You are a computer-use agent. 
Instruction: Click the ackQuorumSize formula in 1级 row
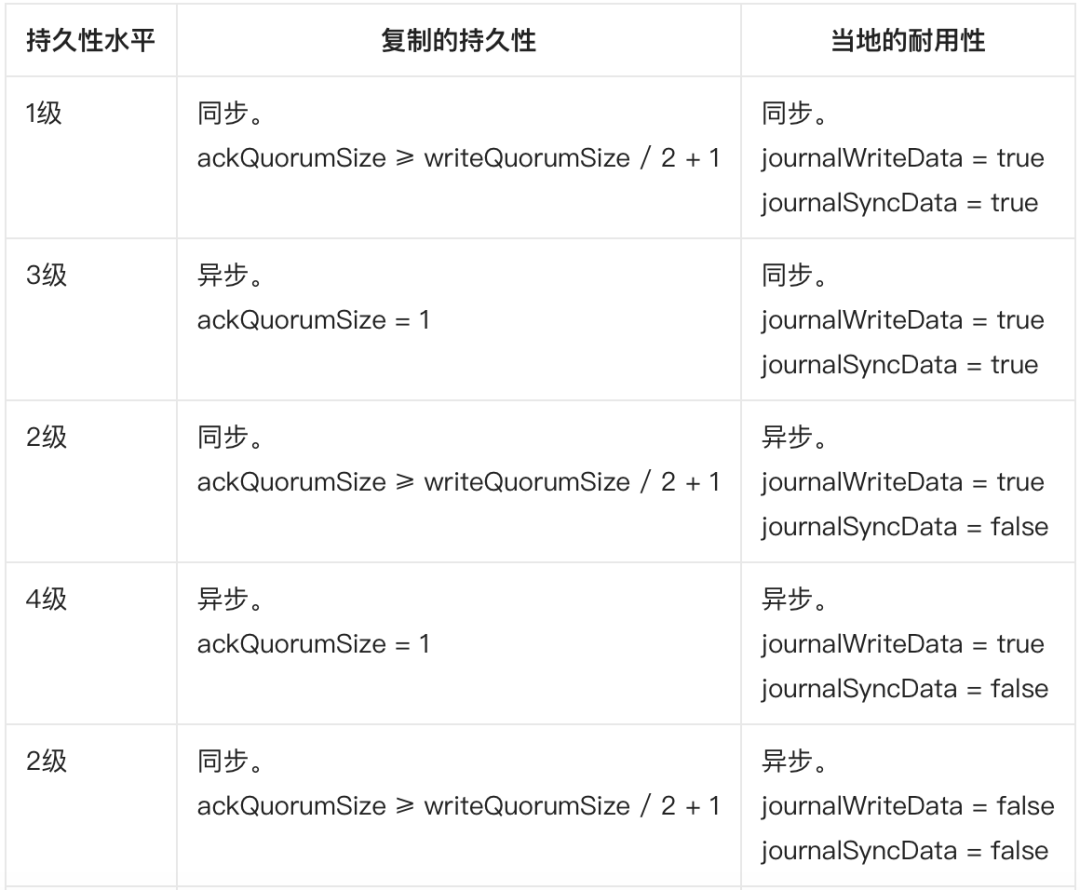[x=458, y=158]
